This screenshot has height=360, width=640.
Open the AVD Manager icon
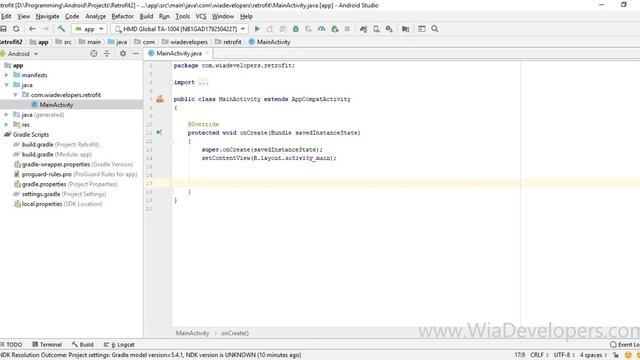pyautogui.click(x=376, y=29)
